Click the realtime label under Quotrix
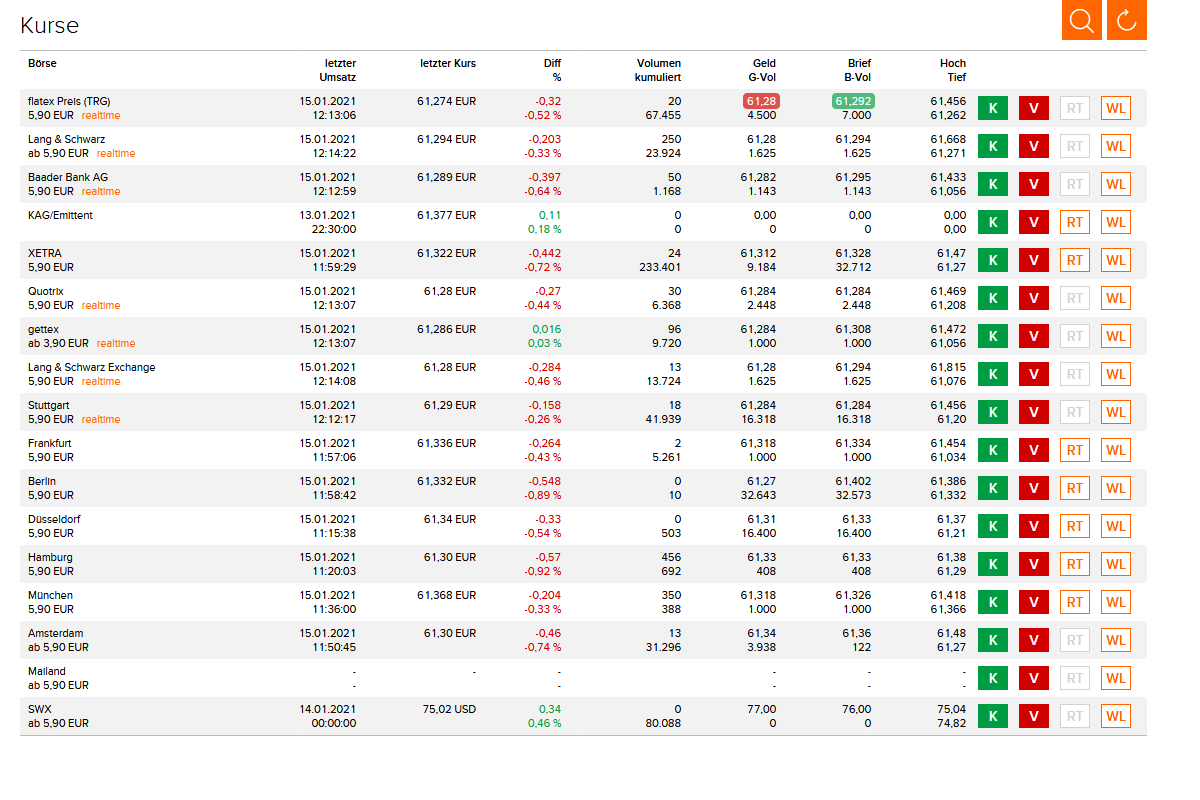 click(101, 305)
